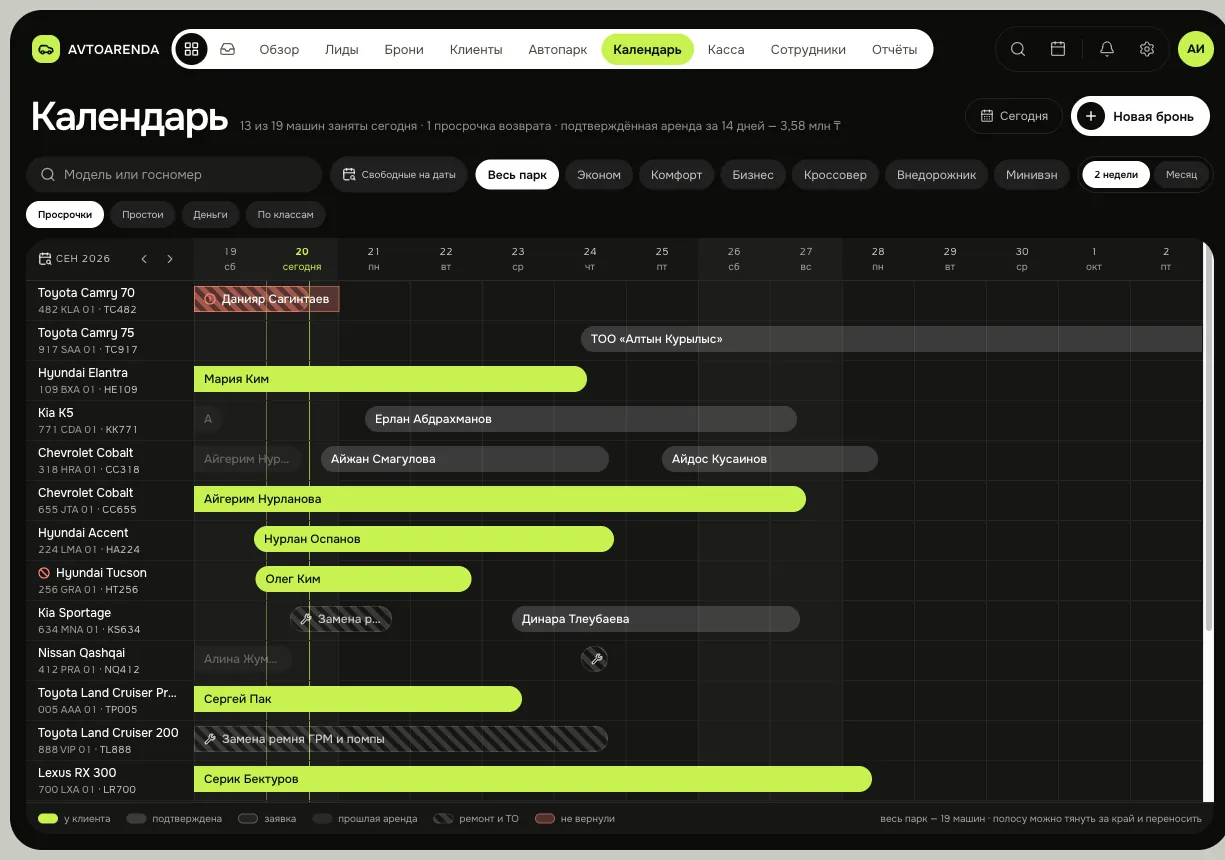This screenshot has width=1225, height=860.
Task: Click the blocked icon beside Hyundai Tucson
Action: tap(44, 573)
